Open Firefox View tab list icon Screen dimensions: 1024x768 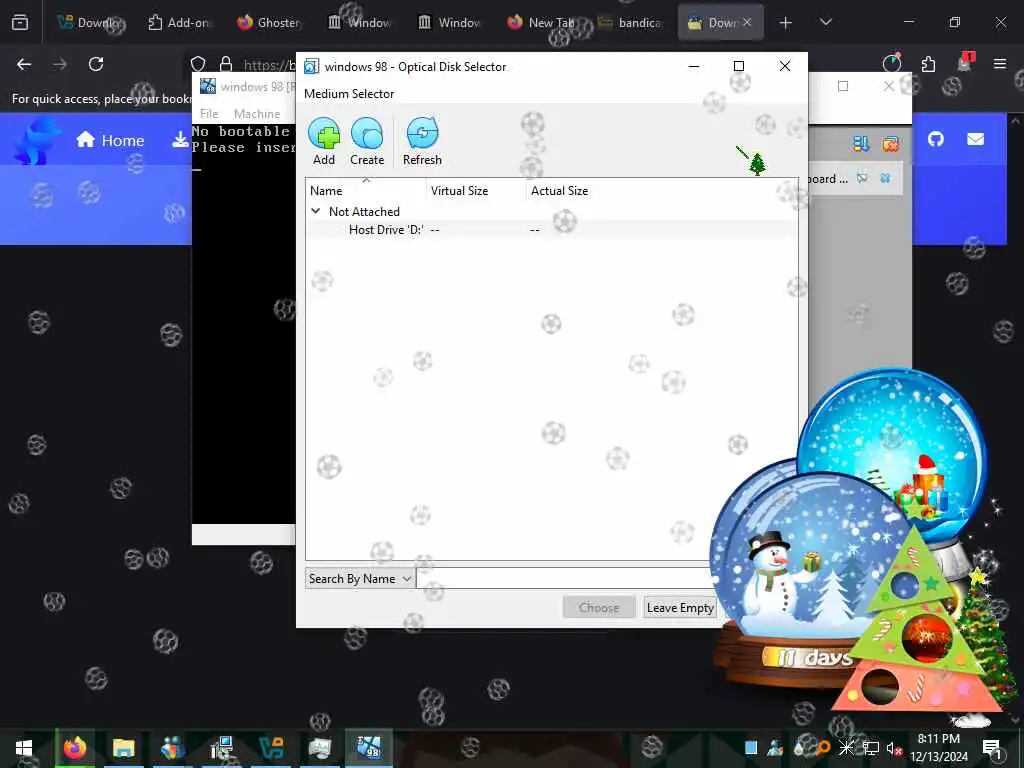tap(20, 23)
